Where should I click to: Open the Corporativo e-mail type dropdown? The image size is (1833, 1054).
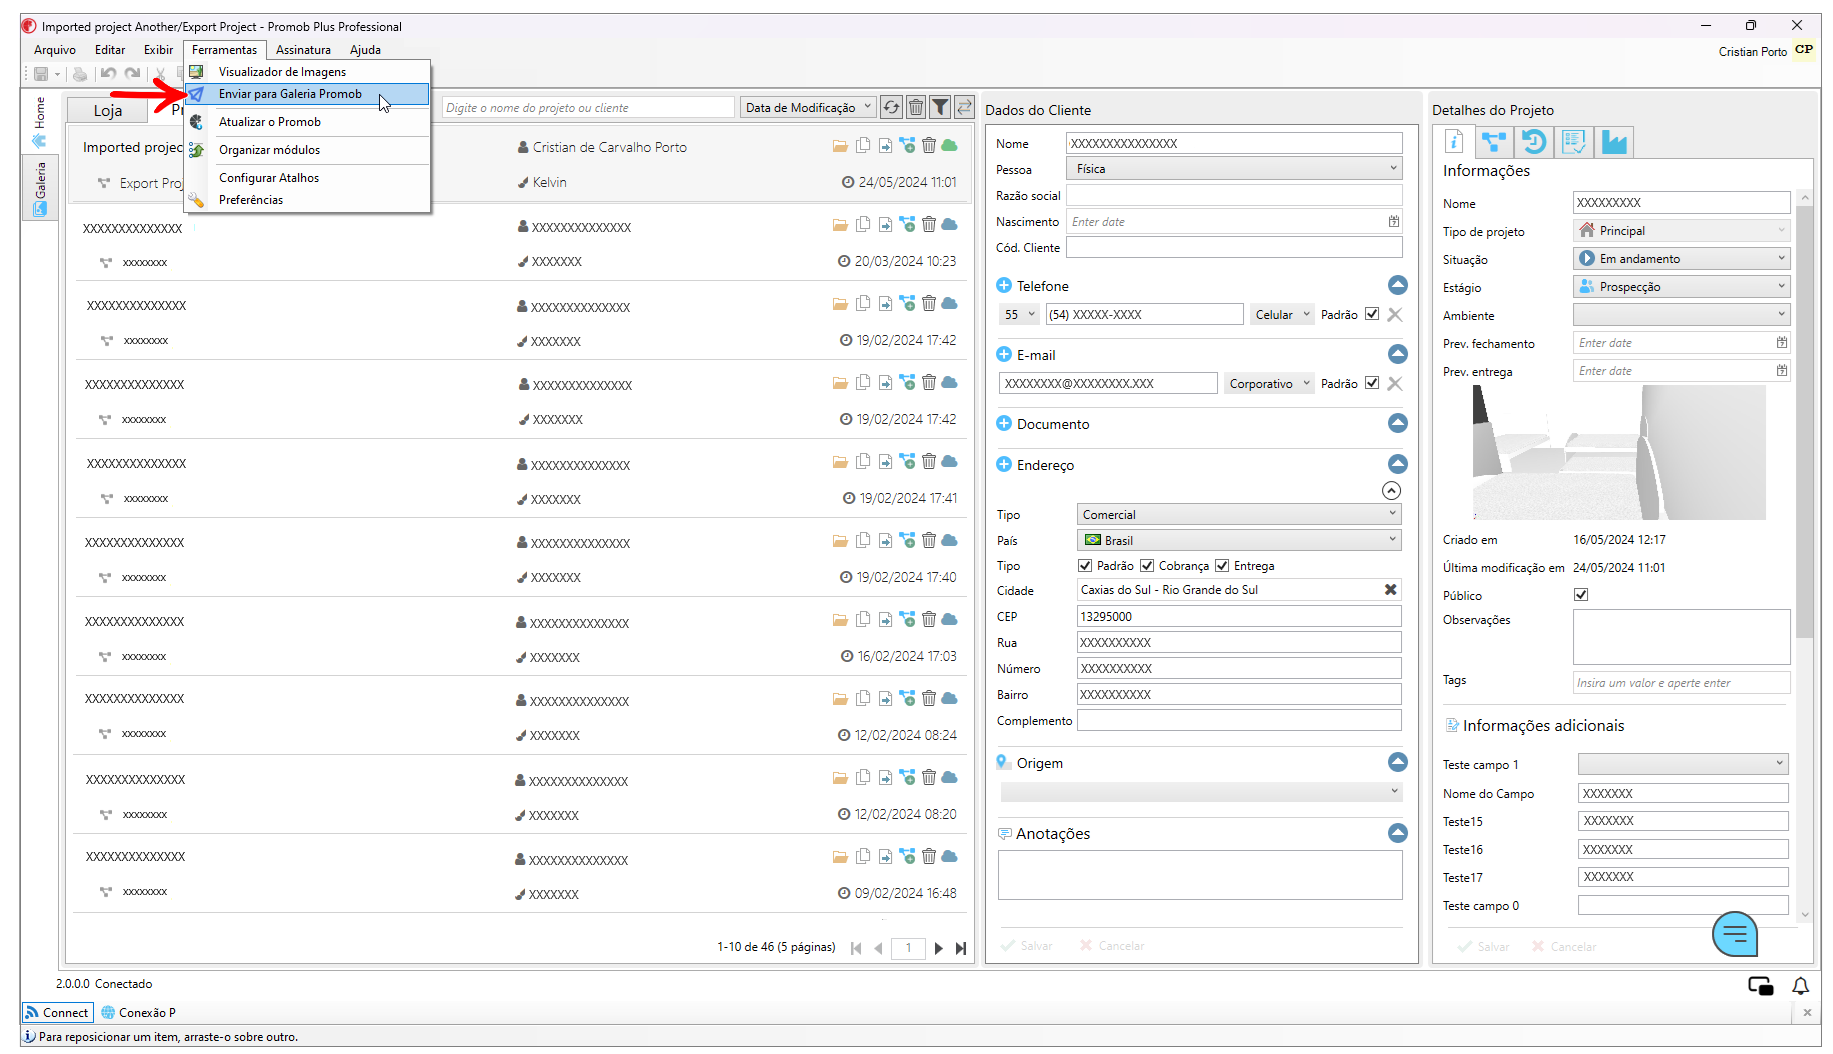point(1269,383)
